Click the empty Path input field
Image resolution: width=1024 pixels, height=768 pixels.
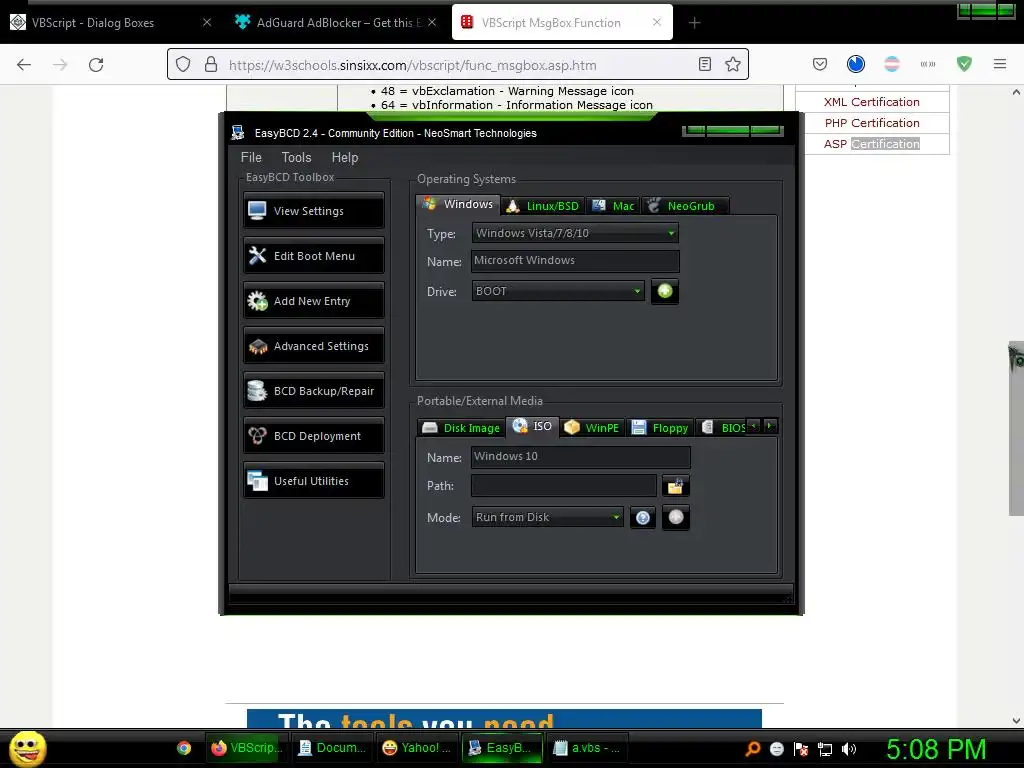564,485
